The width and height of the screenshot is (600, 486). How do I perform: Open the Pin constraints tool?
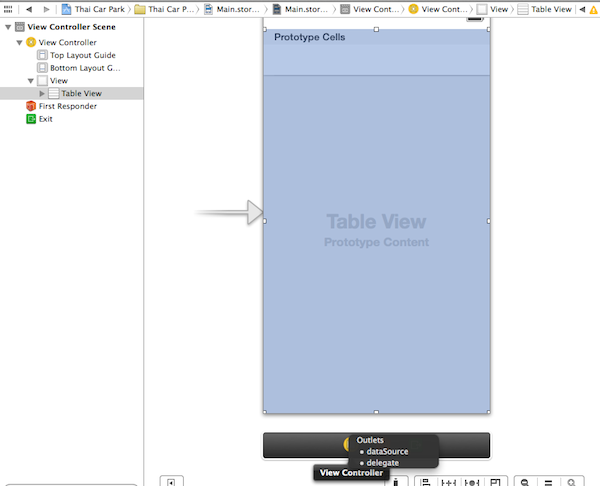pyautogui.click(x=448, y=482)
